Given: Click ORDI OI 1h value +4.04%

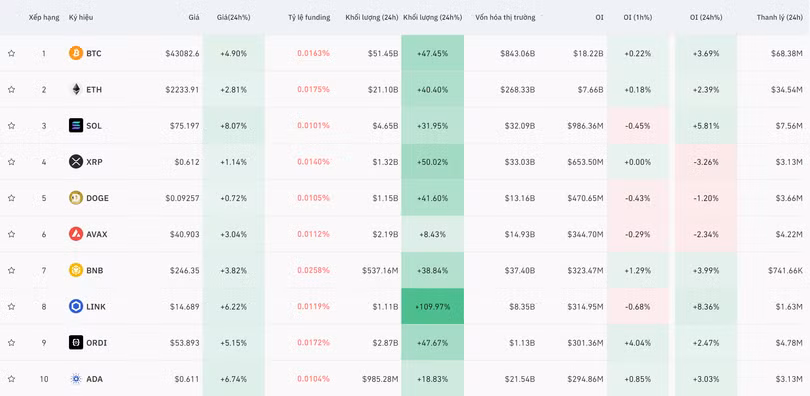Looking at the screenshot, I should [x=637, y=342].
